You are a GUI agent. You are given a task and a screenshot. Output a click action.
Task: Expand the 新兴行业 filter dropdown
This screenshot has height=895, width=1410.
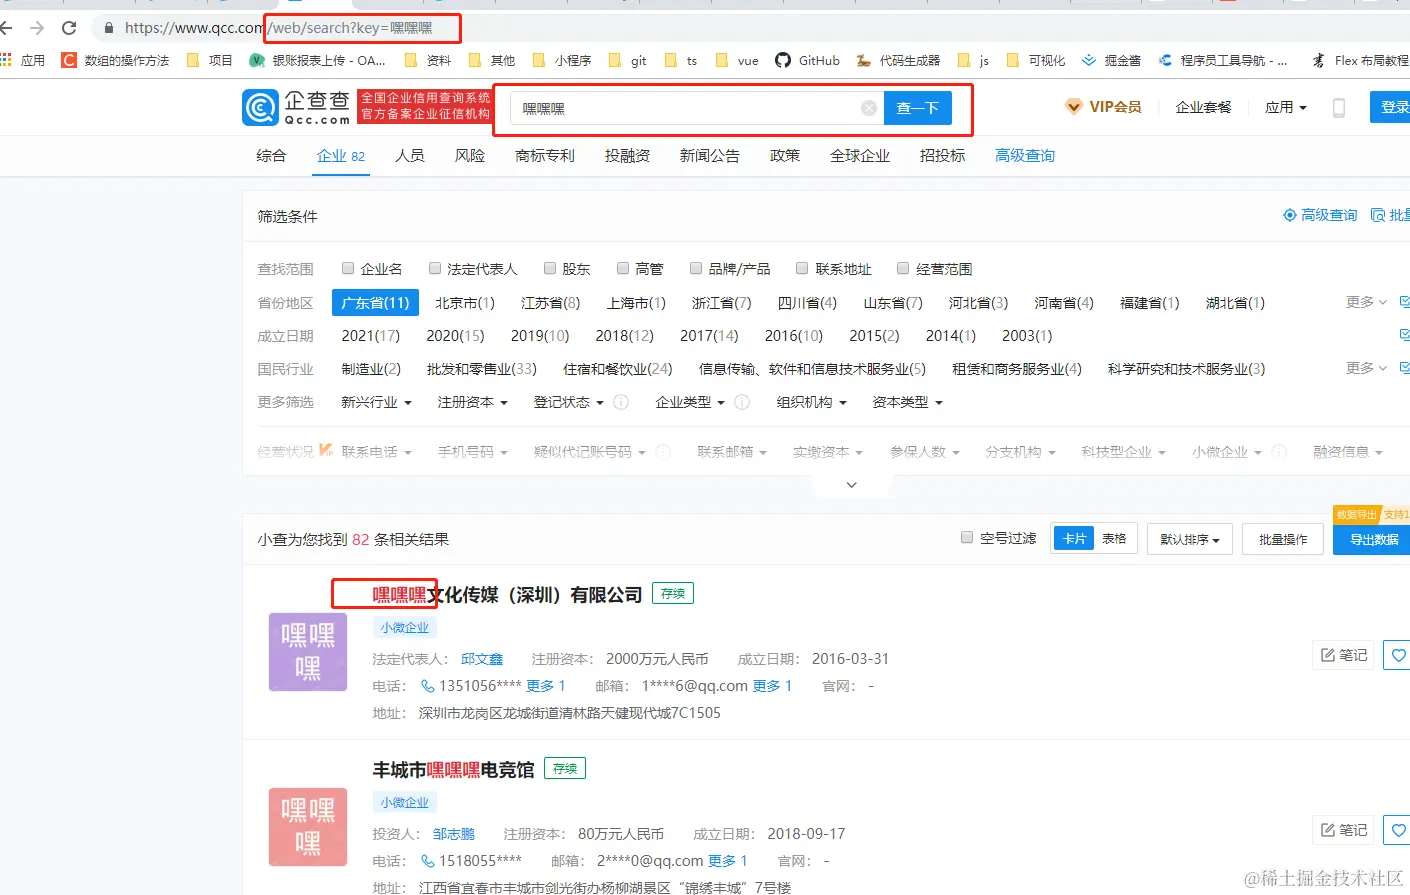click(376, 402)
